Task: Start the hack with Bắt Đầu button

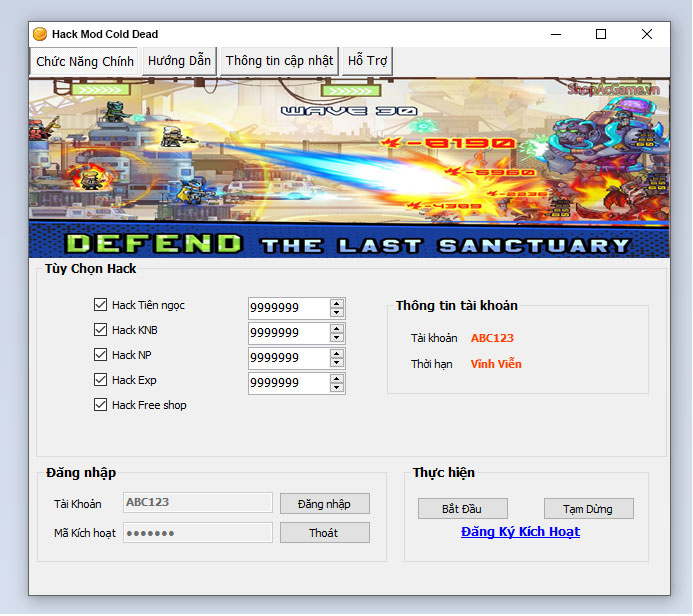Action: (463, 509)
